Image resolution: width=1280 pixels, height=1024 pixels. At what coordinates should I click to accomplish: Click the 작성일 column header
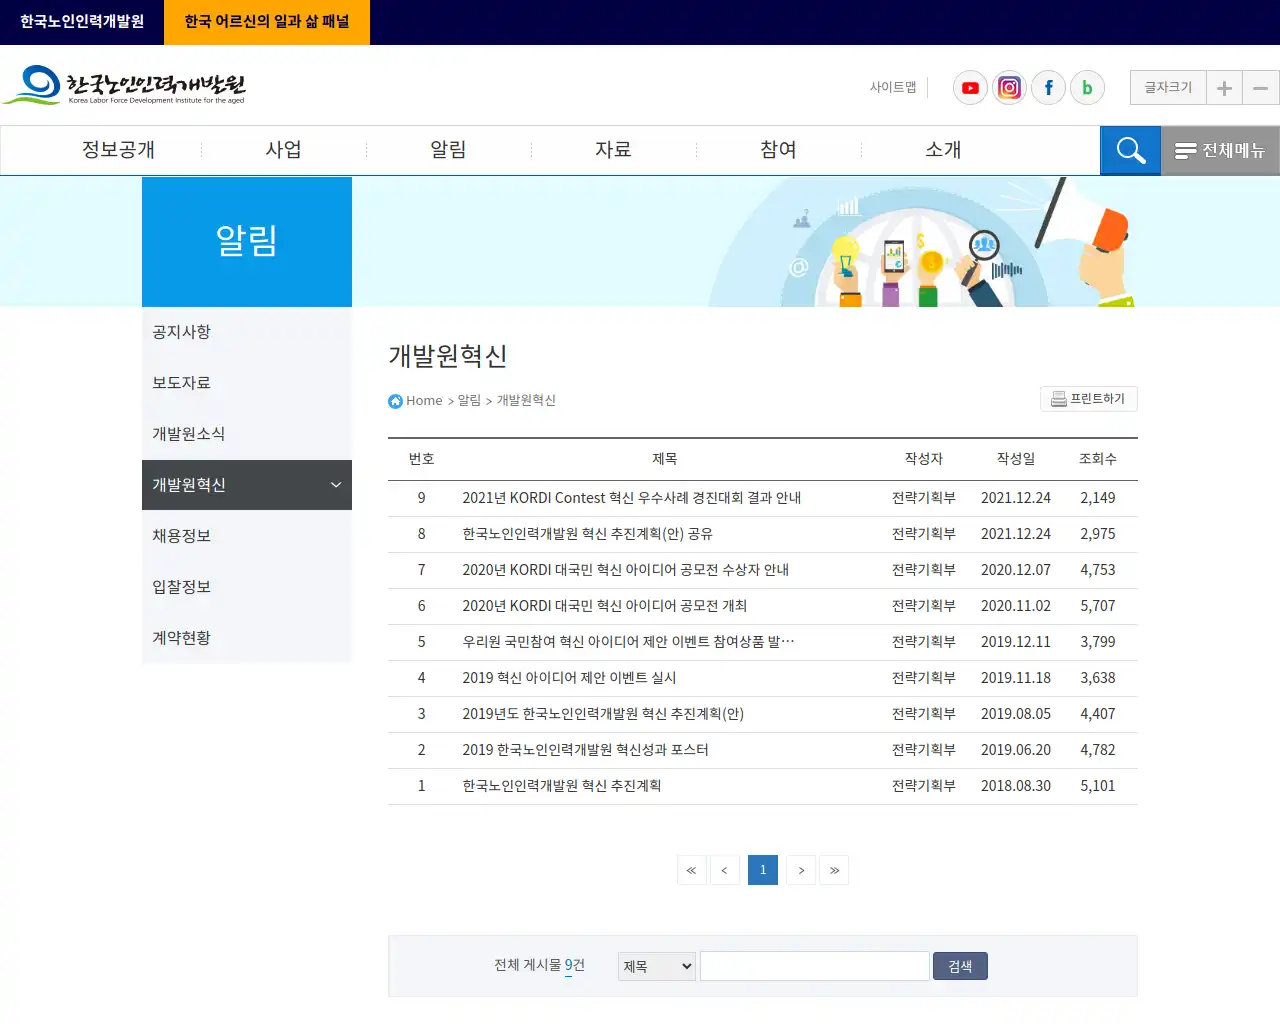(x=1016, y=459)
